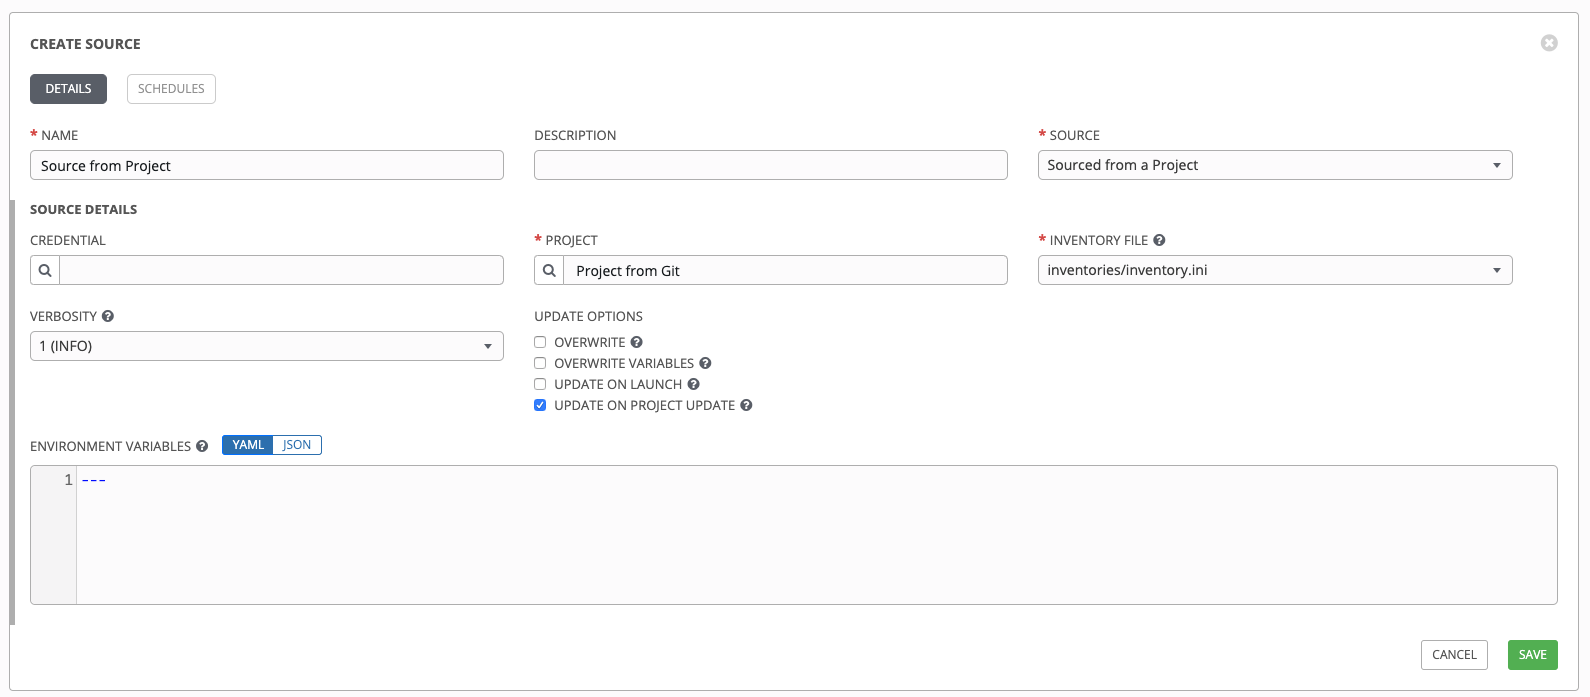Click help icon next to Update on Launch

click(693, 384)
